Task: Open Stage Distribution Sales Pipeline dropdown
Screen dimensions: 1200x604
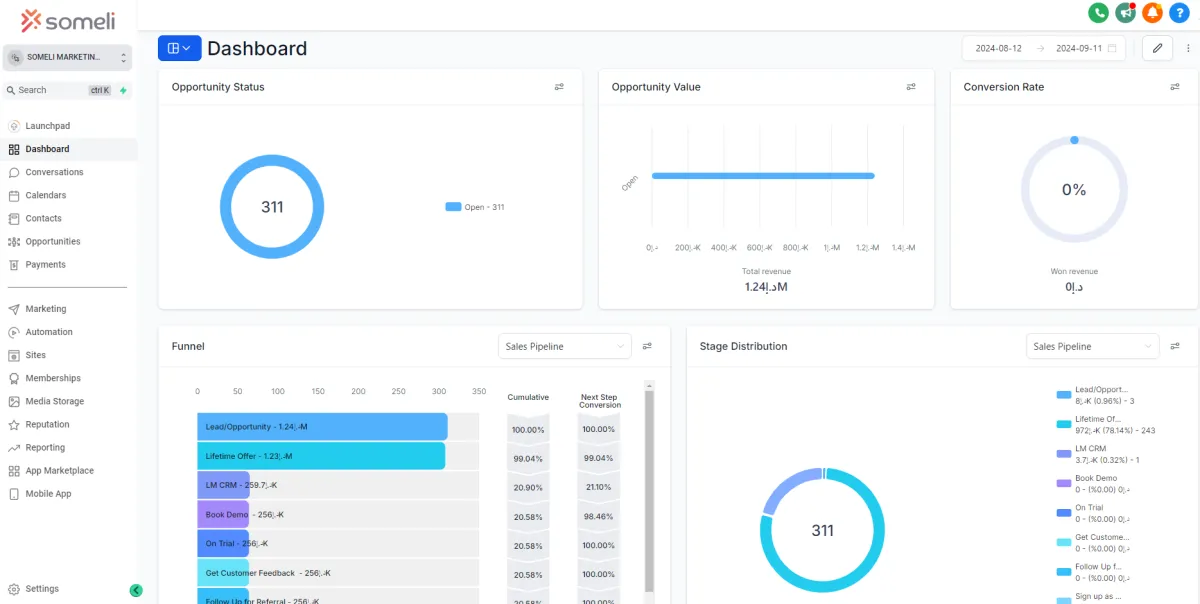Action: point(1093,346)
